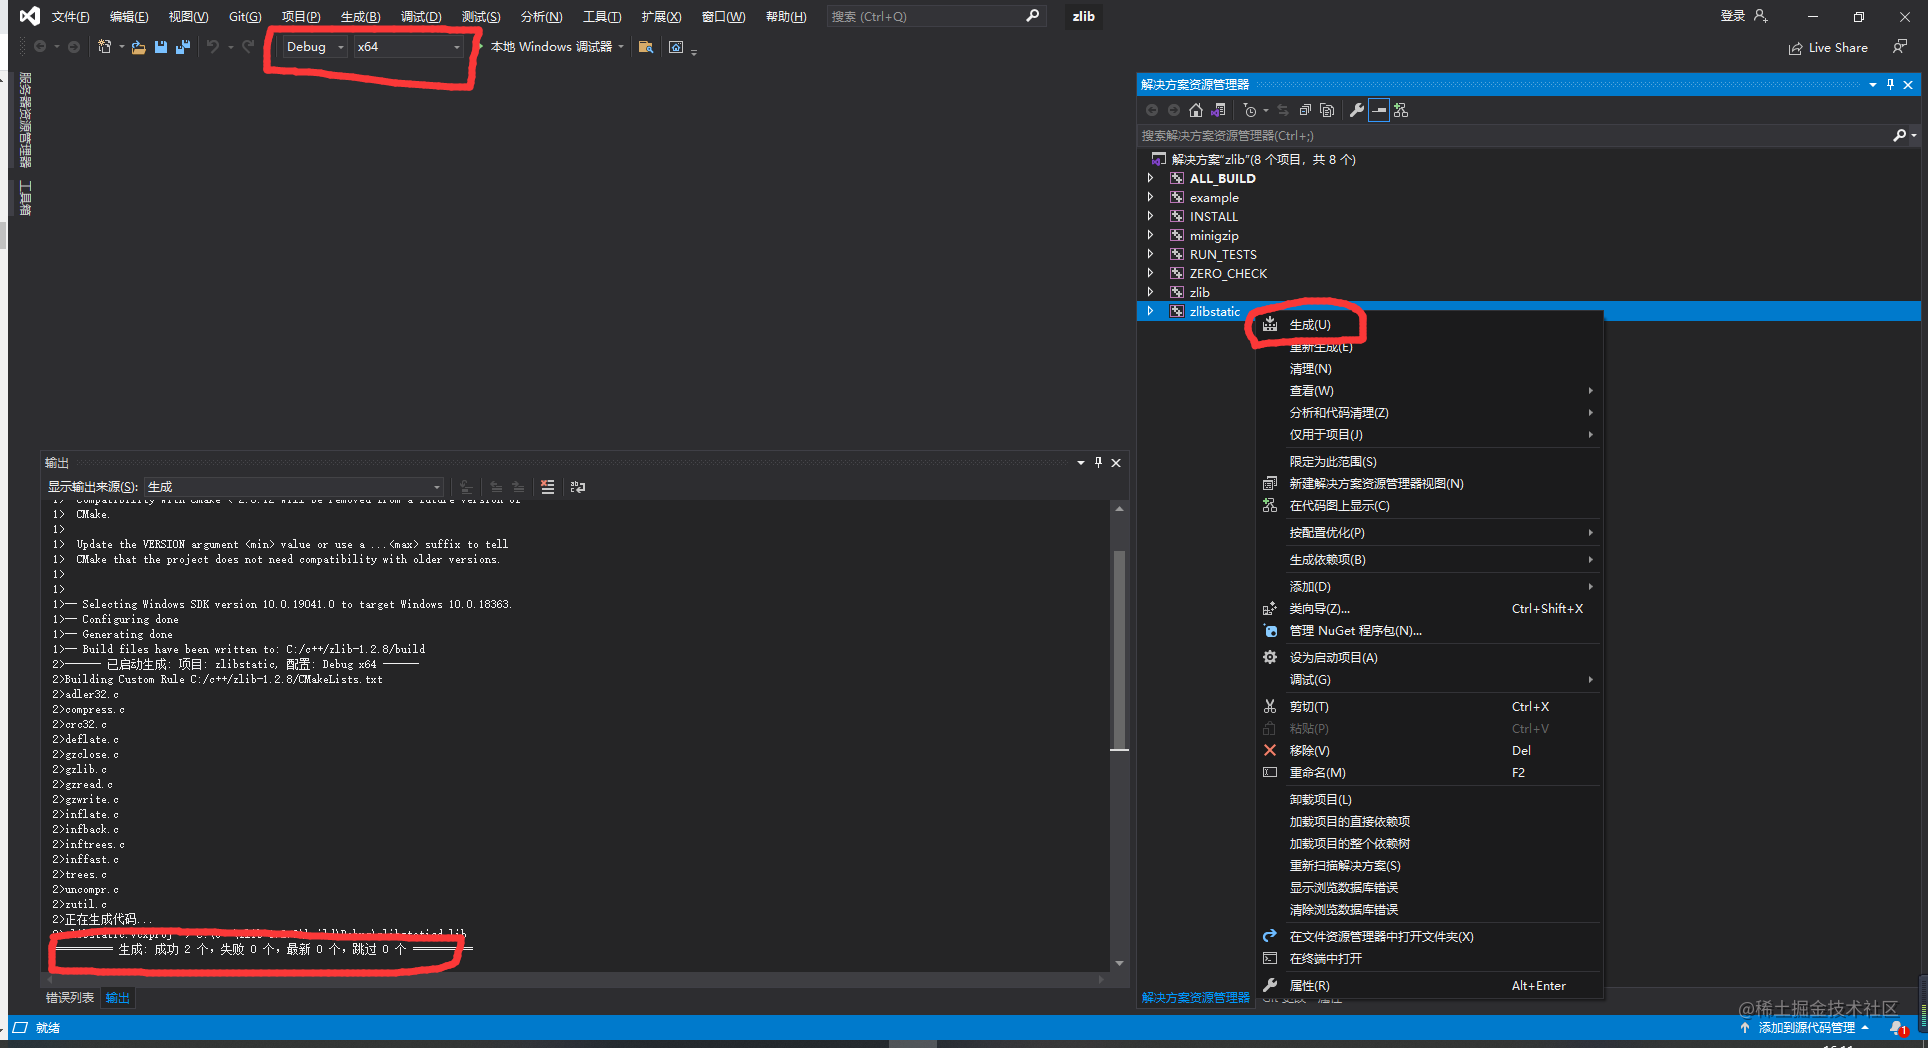This screenshot has height=1048, width=1928.
Task: Open the 本地 Windows 调试器 dropdown arrow
Action: point(621,47)
